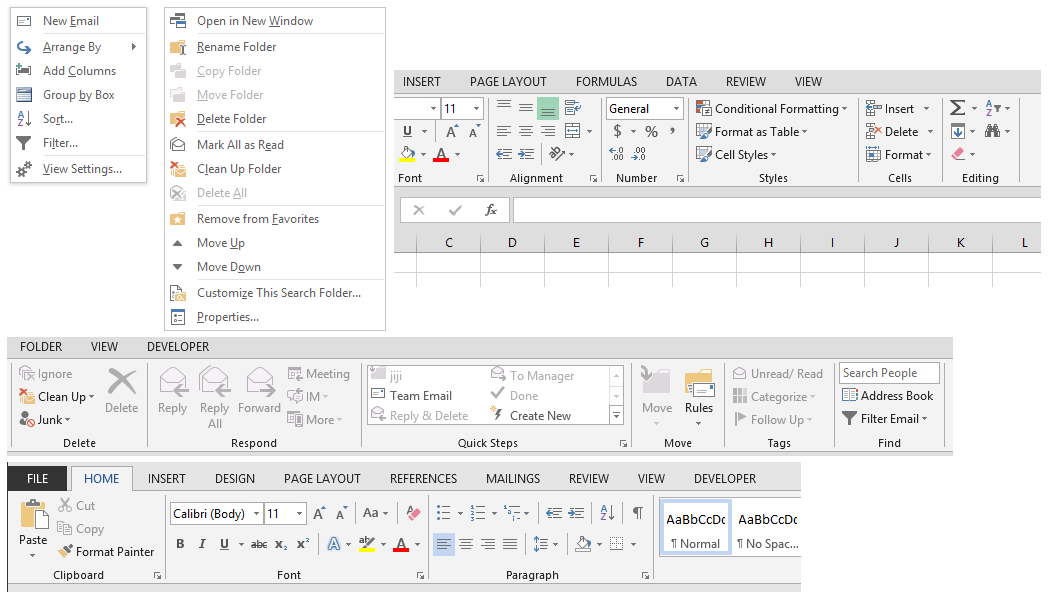The height and width of the screenshot is (602, 1052).
Task: Open the General number format dropdown
Action: [677, 109]
